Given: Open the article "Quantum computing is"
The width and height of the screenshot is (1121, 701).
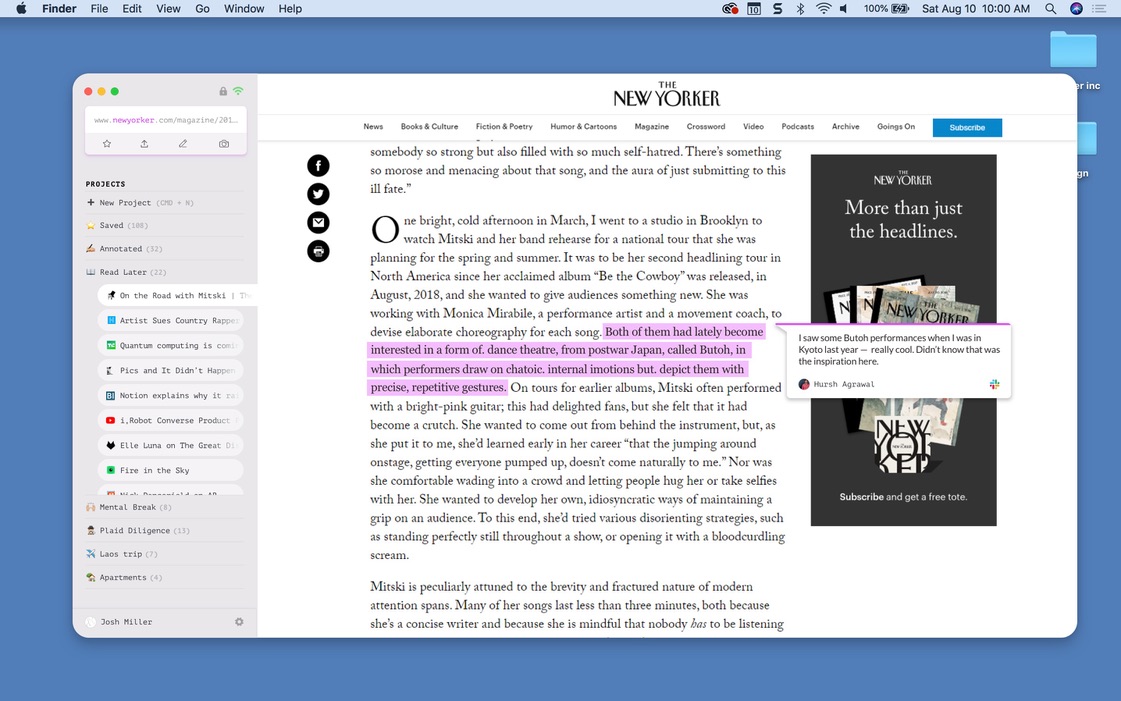Looking at the screenshot, I should coord(170,346).
